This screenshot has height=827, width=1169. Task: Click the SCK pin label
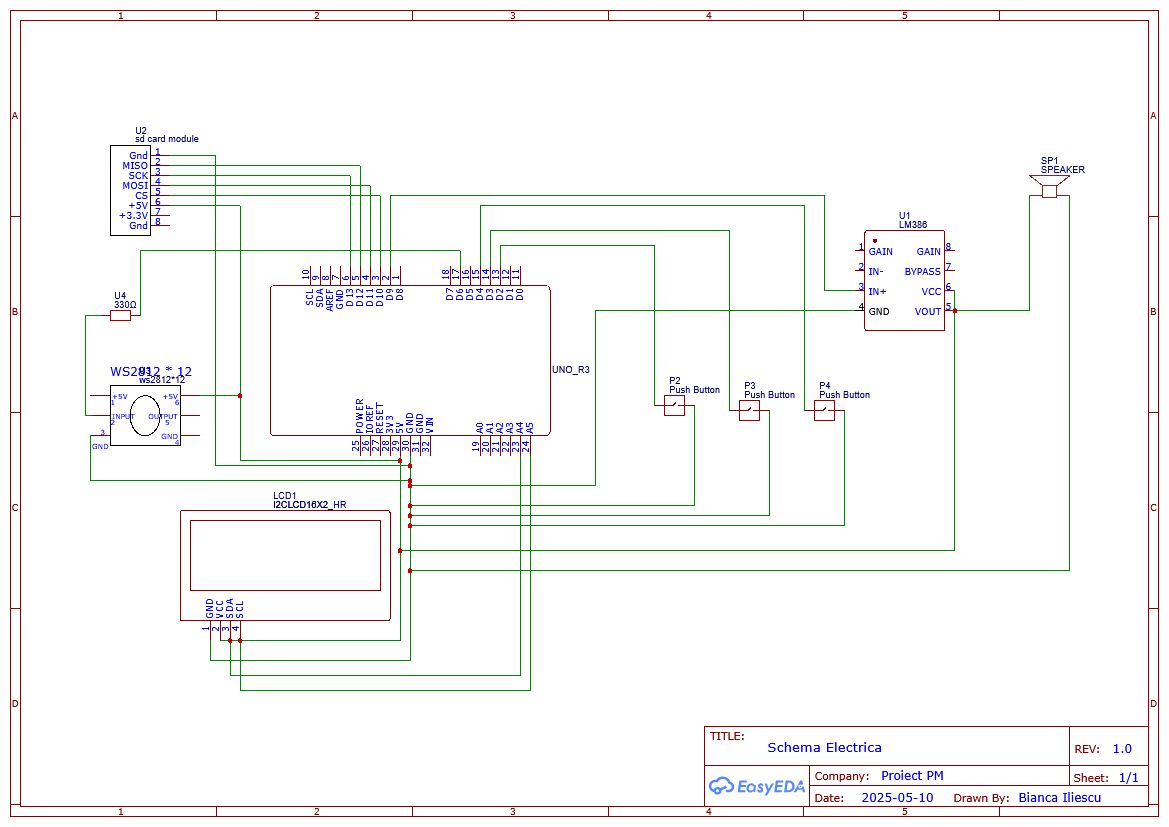(x=138, y=176)
